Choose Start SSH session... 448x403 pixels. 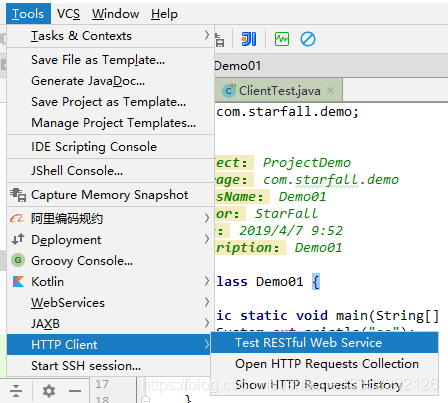tap(110, 366)
